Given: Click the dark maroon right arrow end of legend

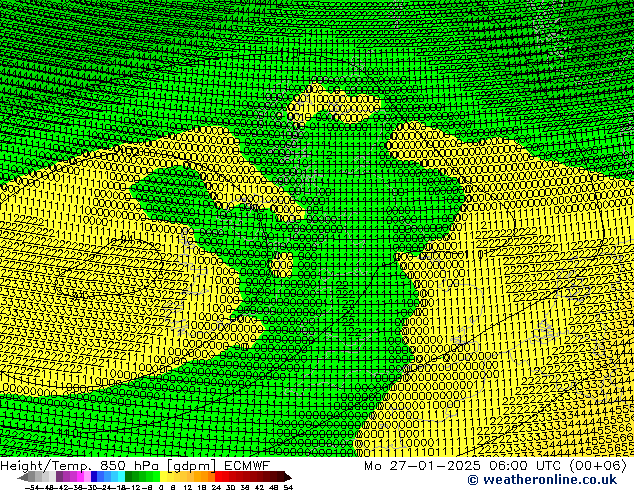Looking at the screenshot, I should tap(288, 477).
